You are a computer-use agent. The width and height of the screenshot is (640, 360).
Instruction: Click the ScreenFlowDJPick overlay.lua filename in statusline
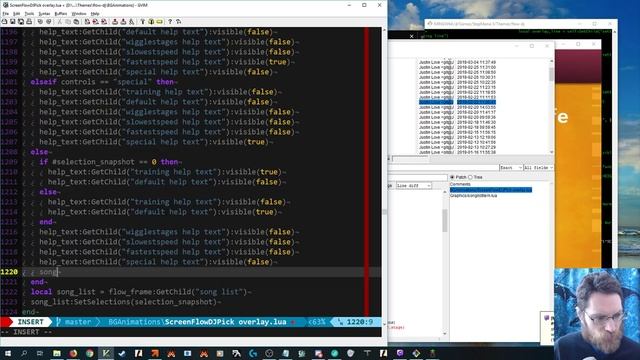point(226,322)
